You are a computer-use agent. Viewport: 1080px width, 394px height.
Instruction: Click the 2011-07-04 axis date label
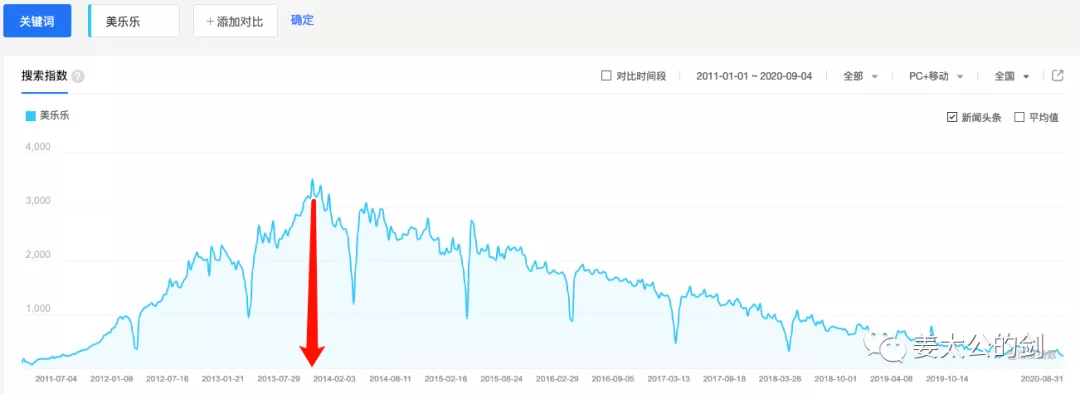[x=56, y=378]
